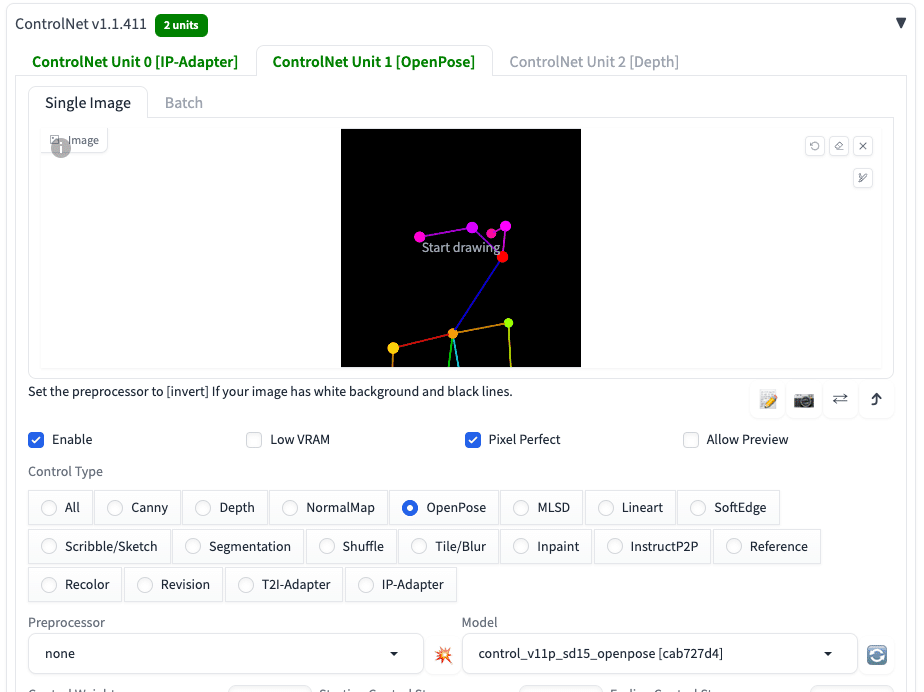Viewport: 924px width, 692px height.
Task: Select the Inpaint control type
Action: (546, 546)
